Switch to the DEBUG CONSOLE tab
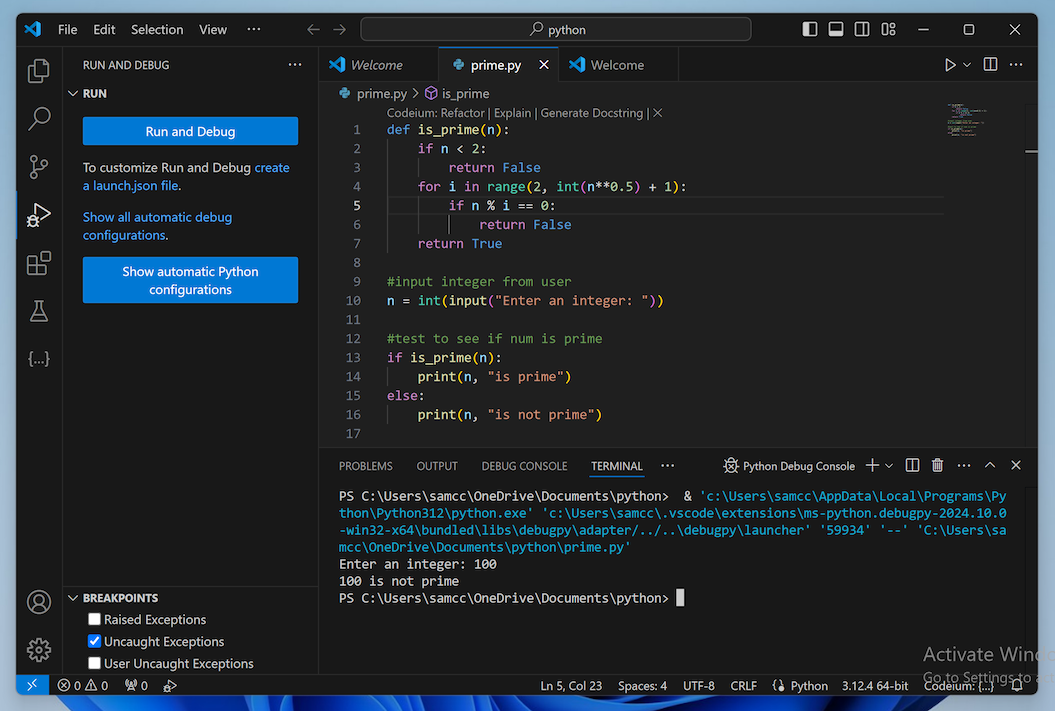Image resolution: width=1055 pixels, height=711 pixels. pyautogui.click(x=524, y=466)
